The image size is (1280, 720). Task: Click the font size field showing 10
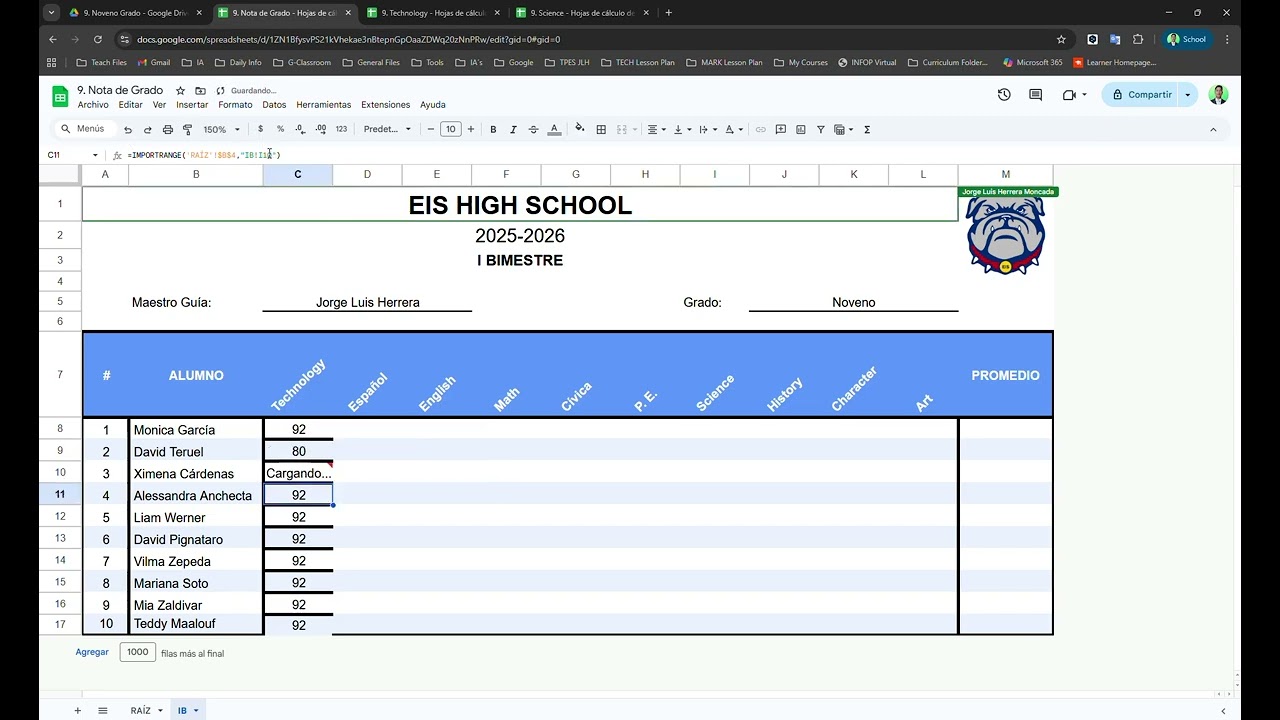pyautogui.click(x=451, y=129)
